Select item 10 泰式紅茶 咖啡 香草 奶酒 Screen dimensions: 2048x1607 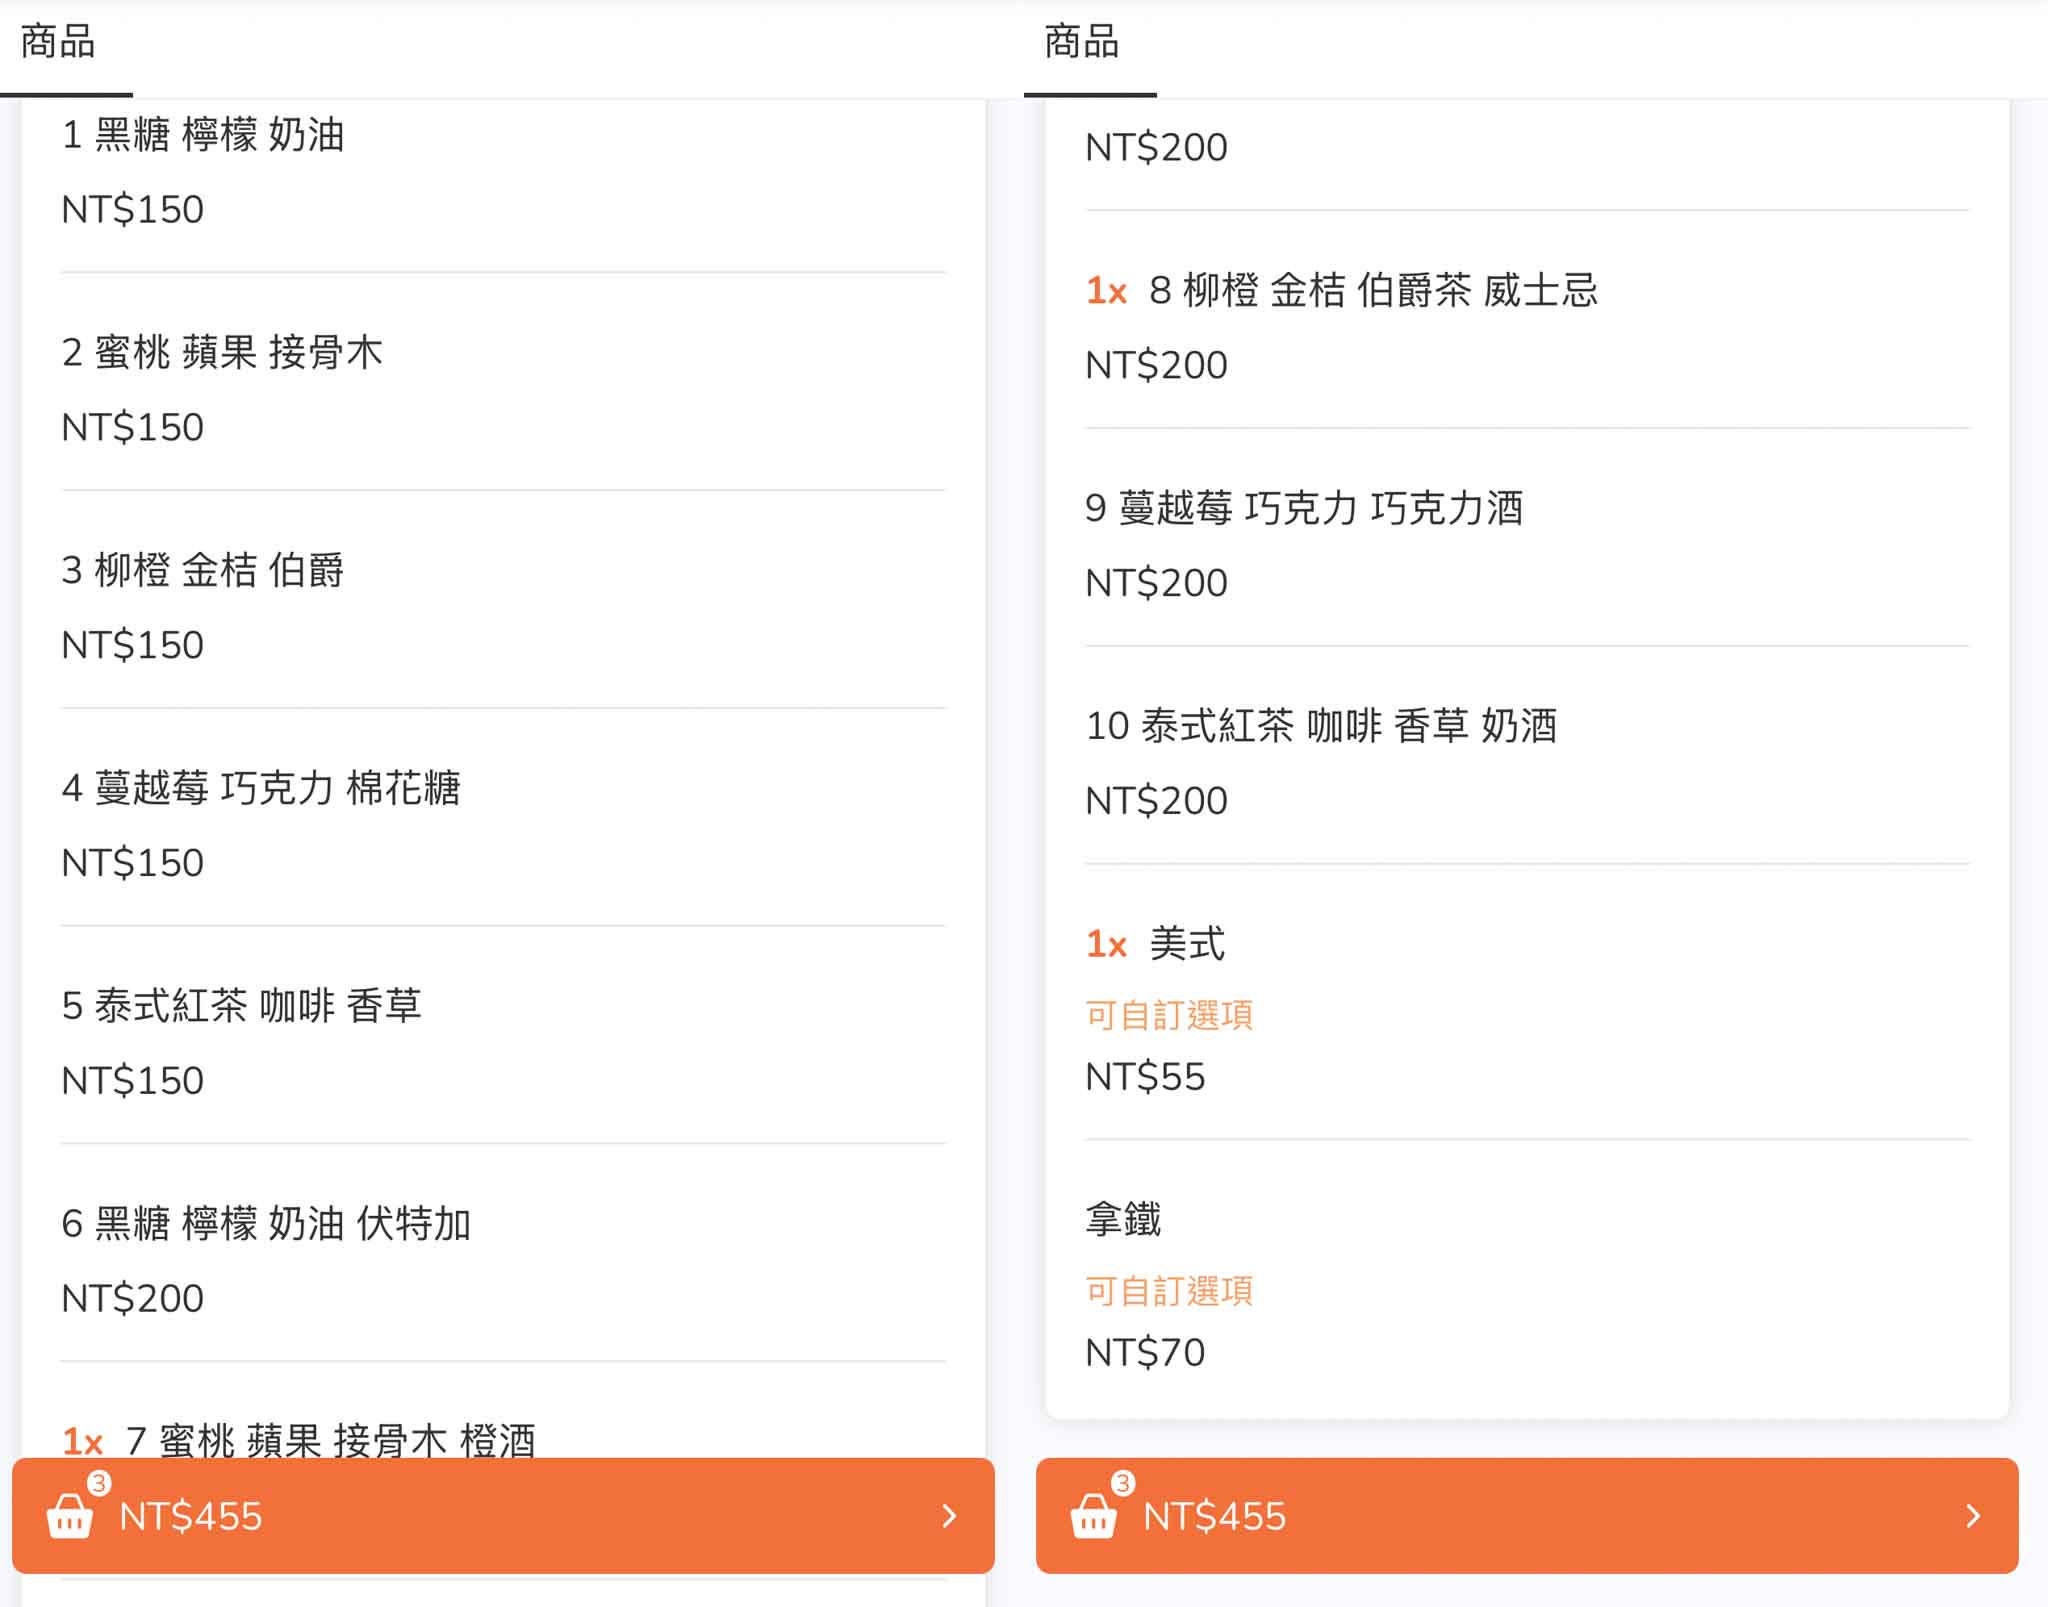coord(1321,727)
